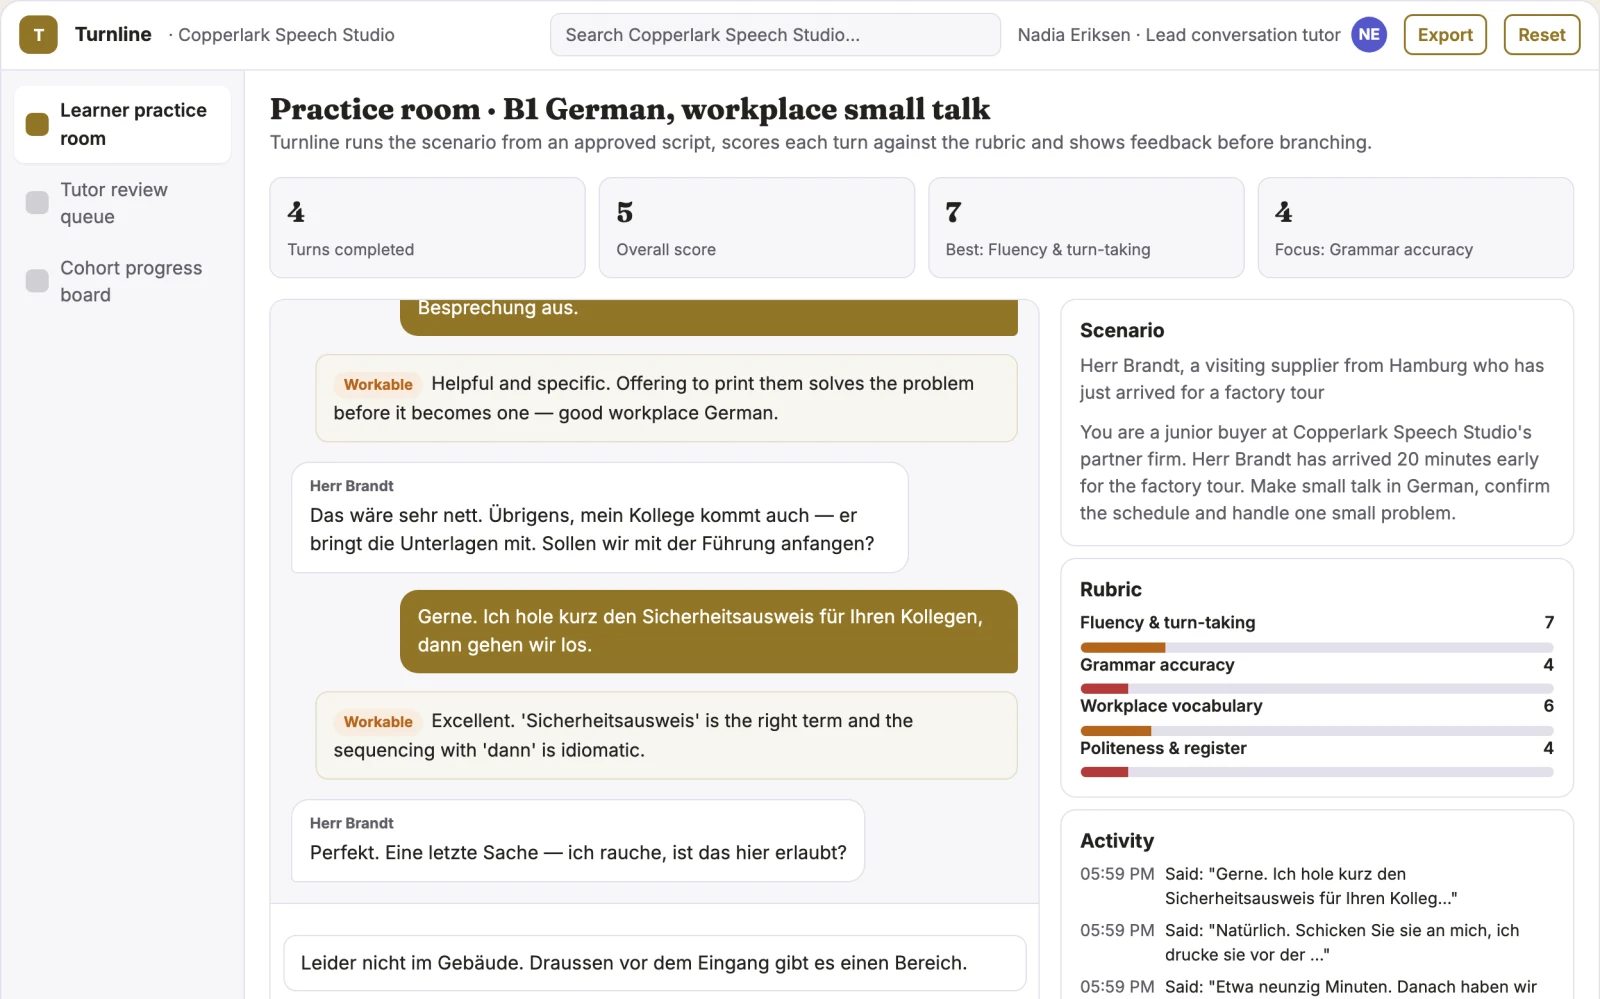Click activity entry "Natürlich. Schicken Sie sie"
This screenshot has width=1600, height=999.
coord(1317,943)
